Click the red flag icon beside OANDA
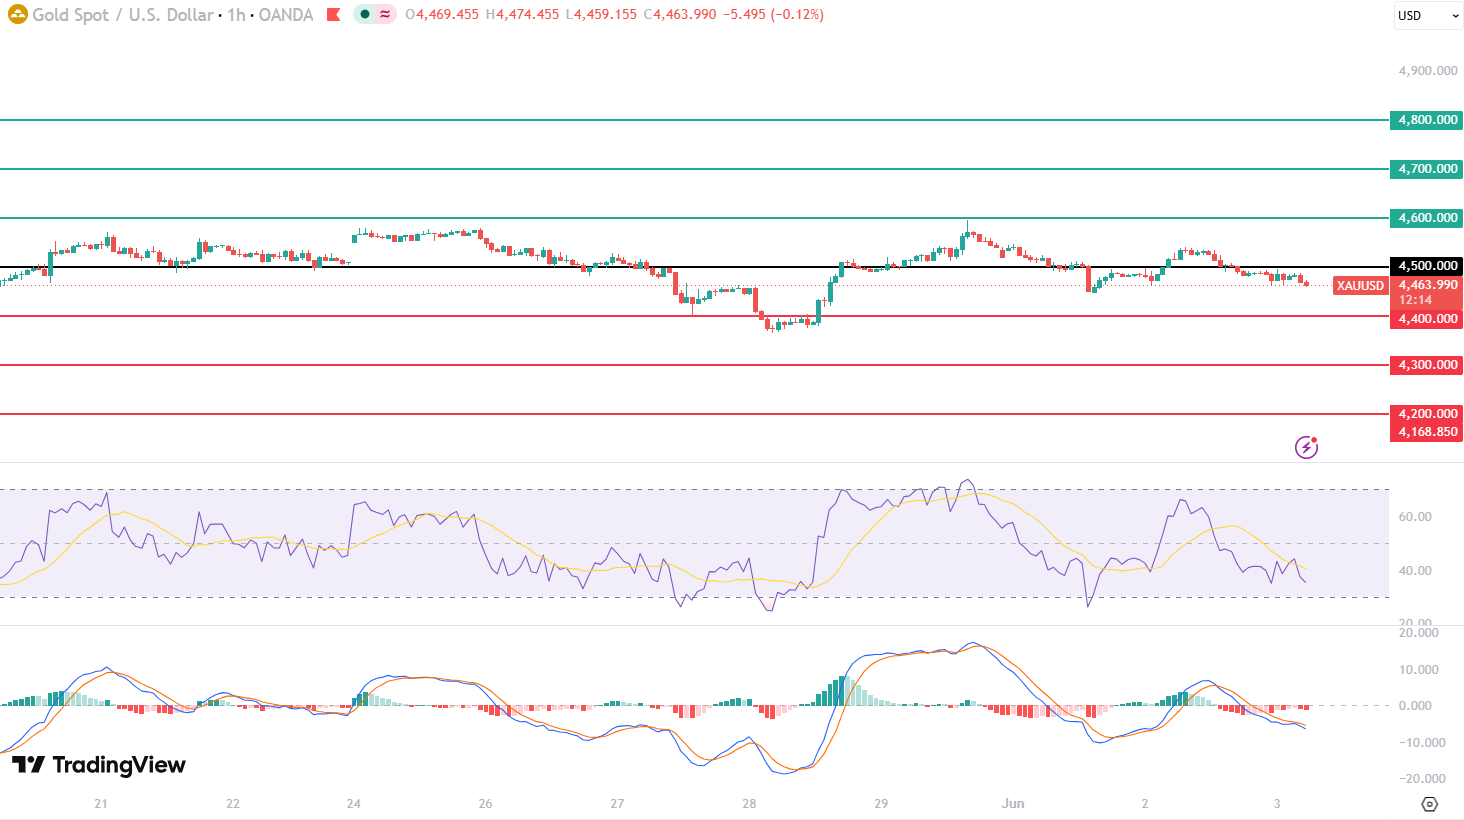This screenshot has height=820, width=1464. 333,15
